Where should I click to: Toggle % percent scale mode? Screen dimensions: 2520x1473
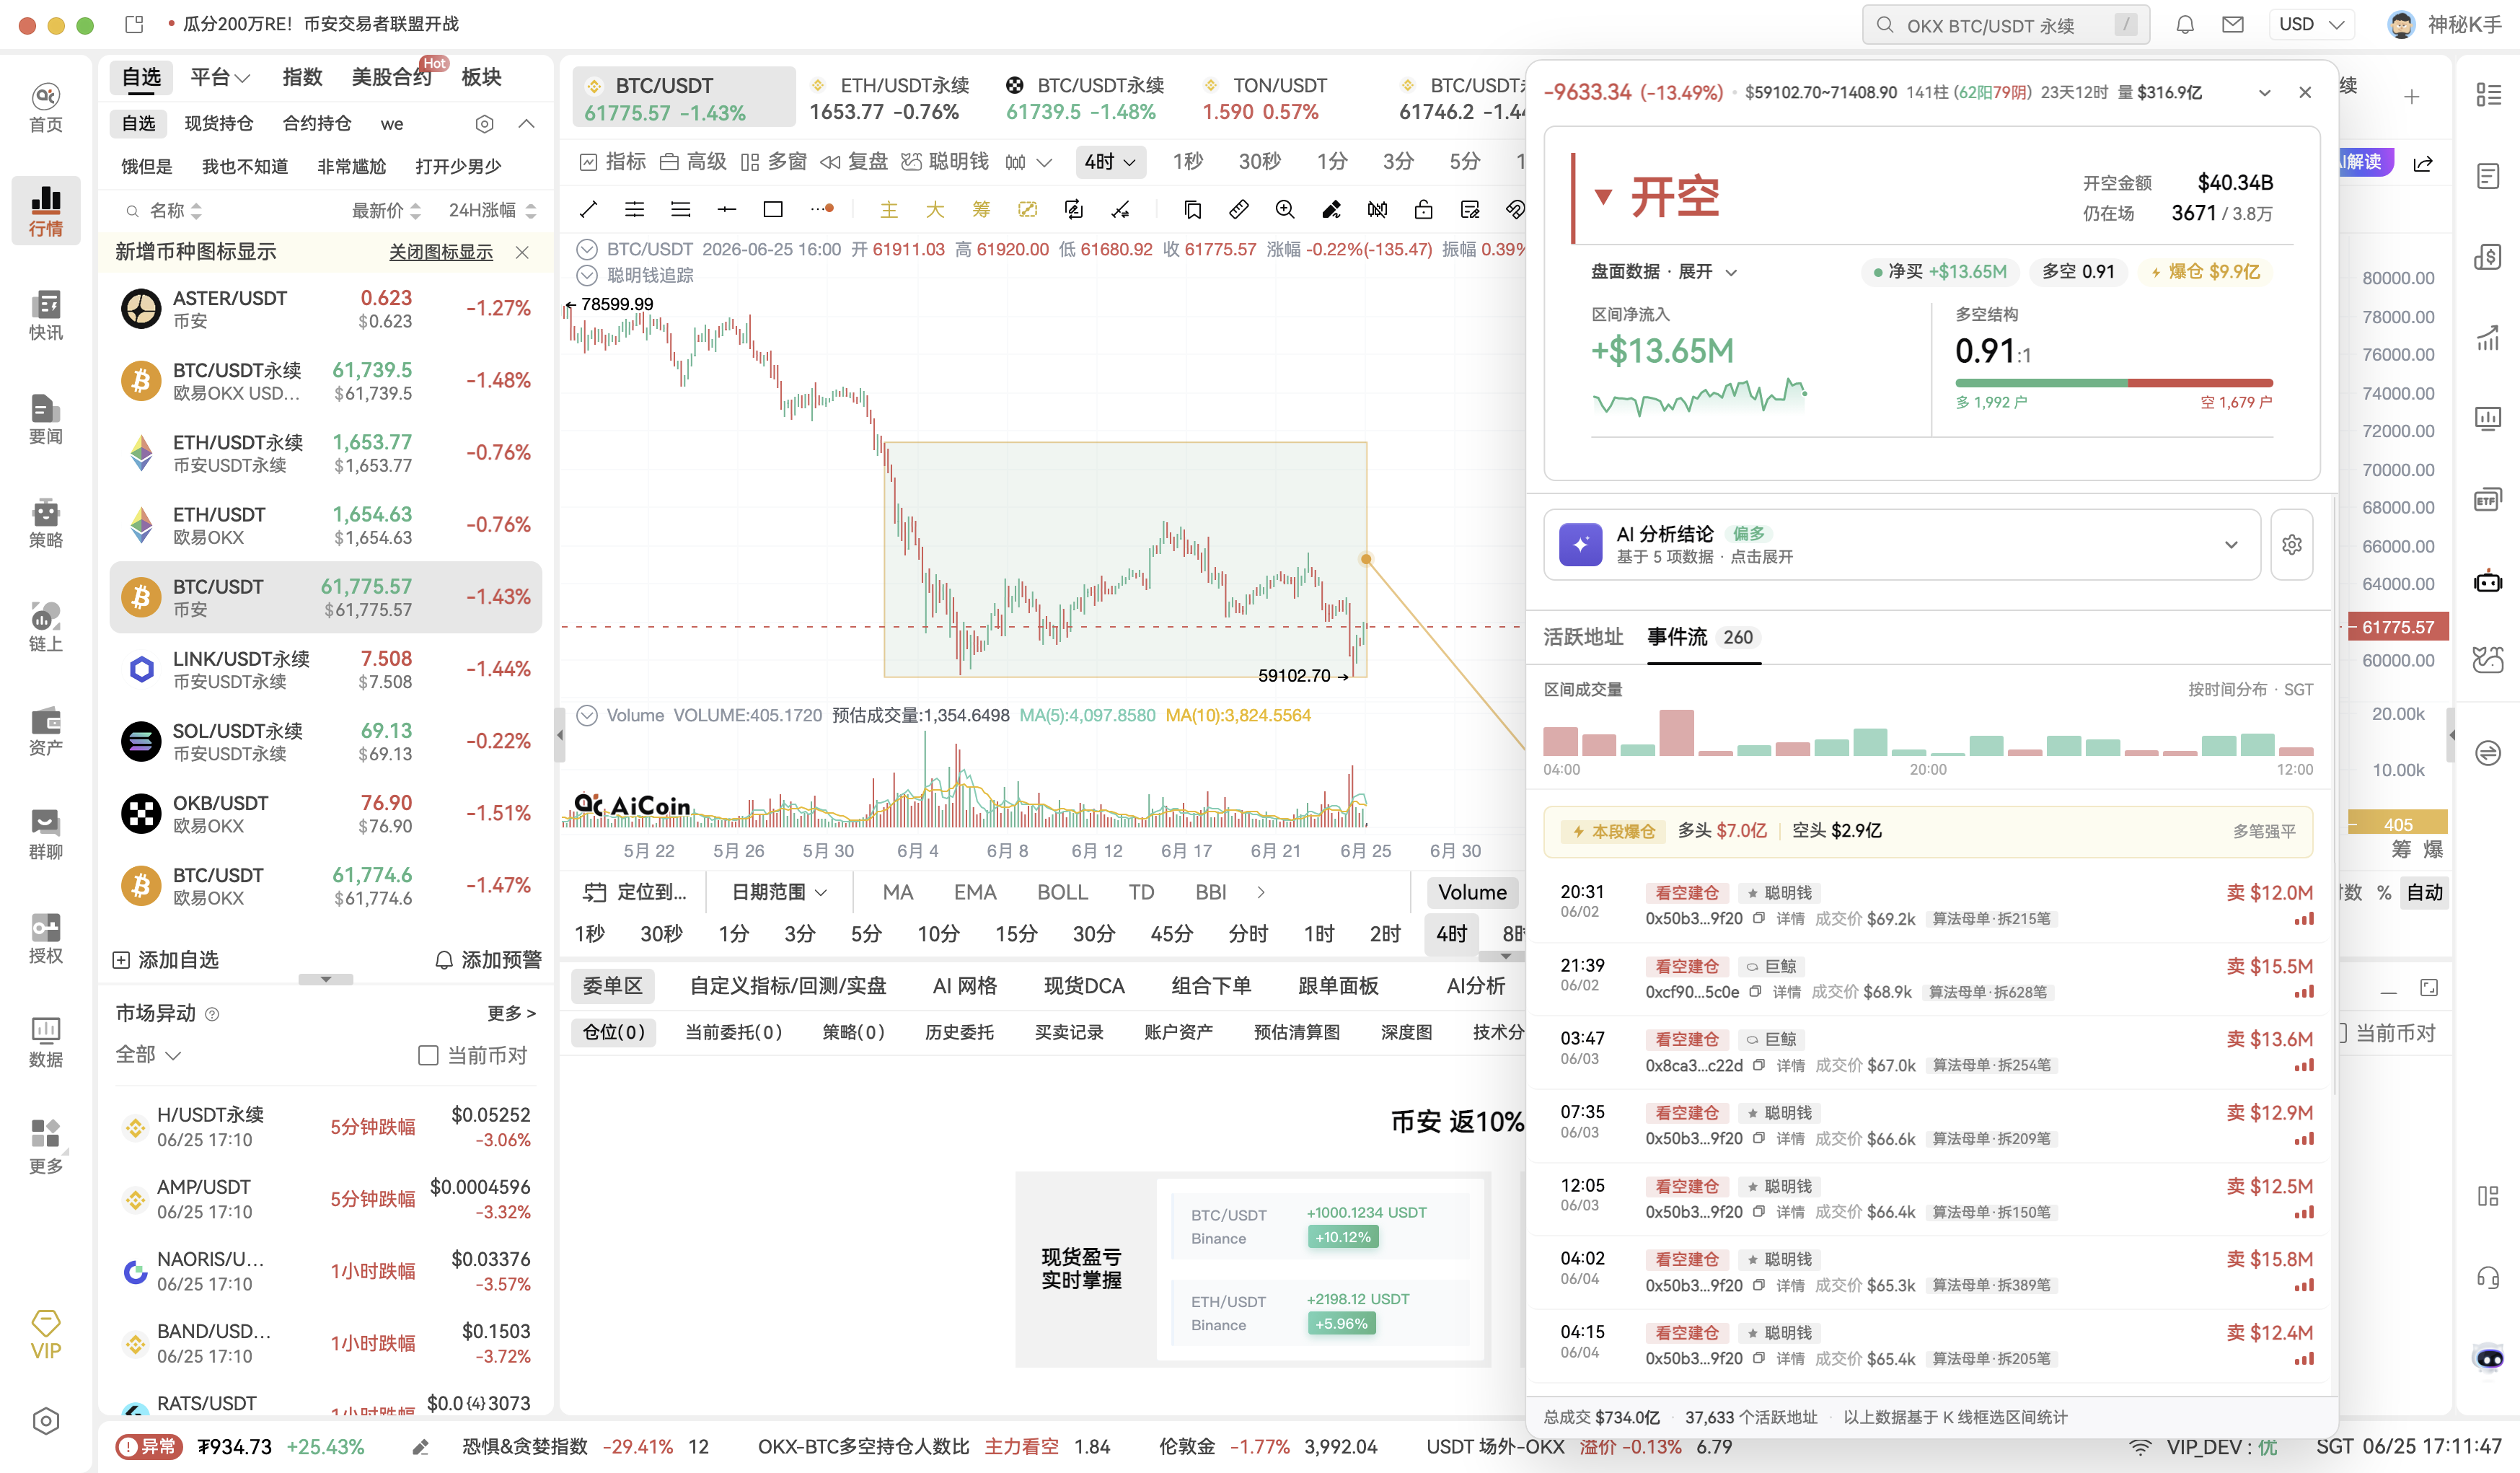tap(2384, 892)
